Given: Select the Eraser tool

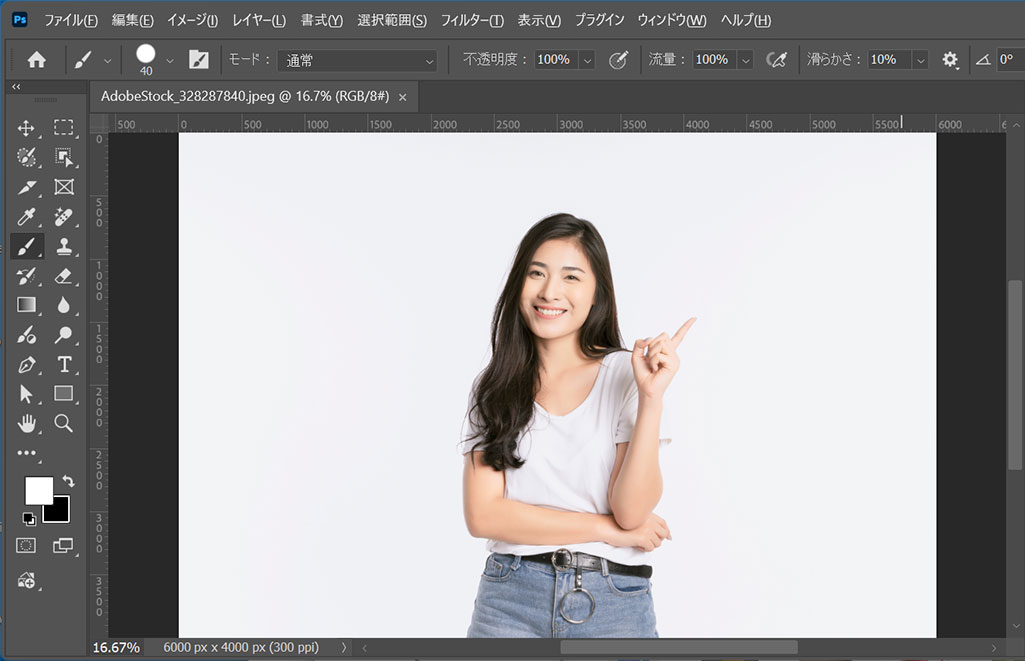Looking at the screenshot, I should 64,276.
